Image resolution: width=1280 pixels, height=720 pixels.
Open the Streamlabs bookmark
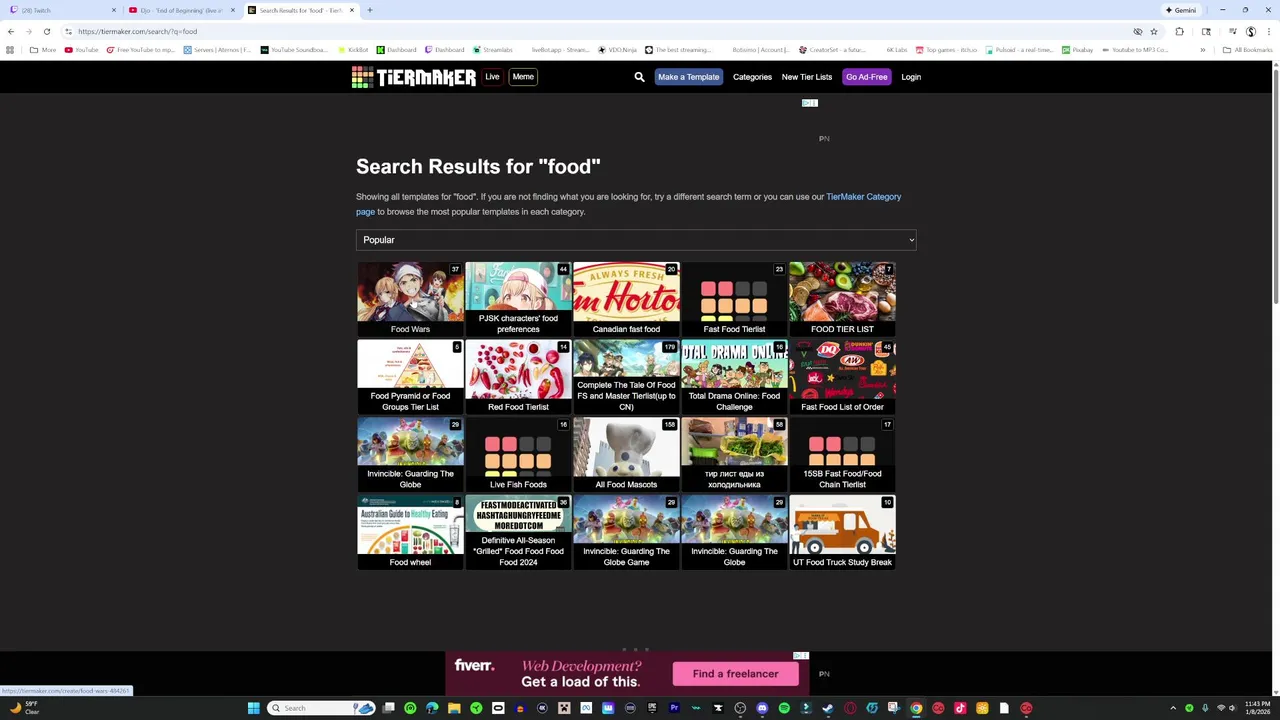pyautogui.click(x=492, y=50)
